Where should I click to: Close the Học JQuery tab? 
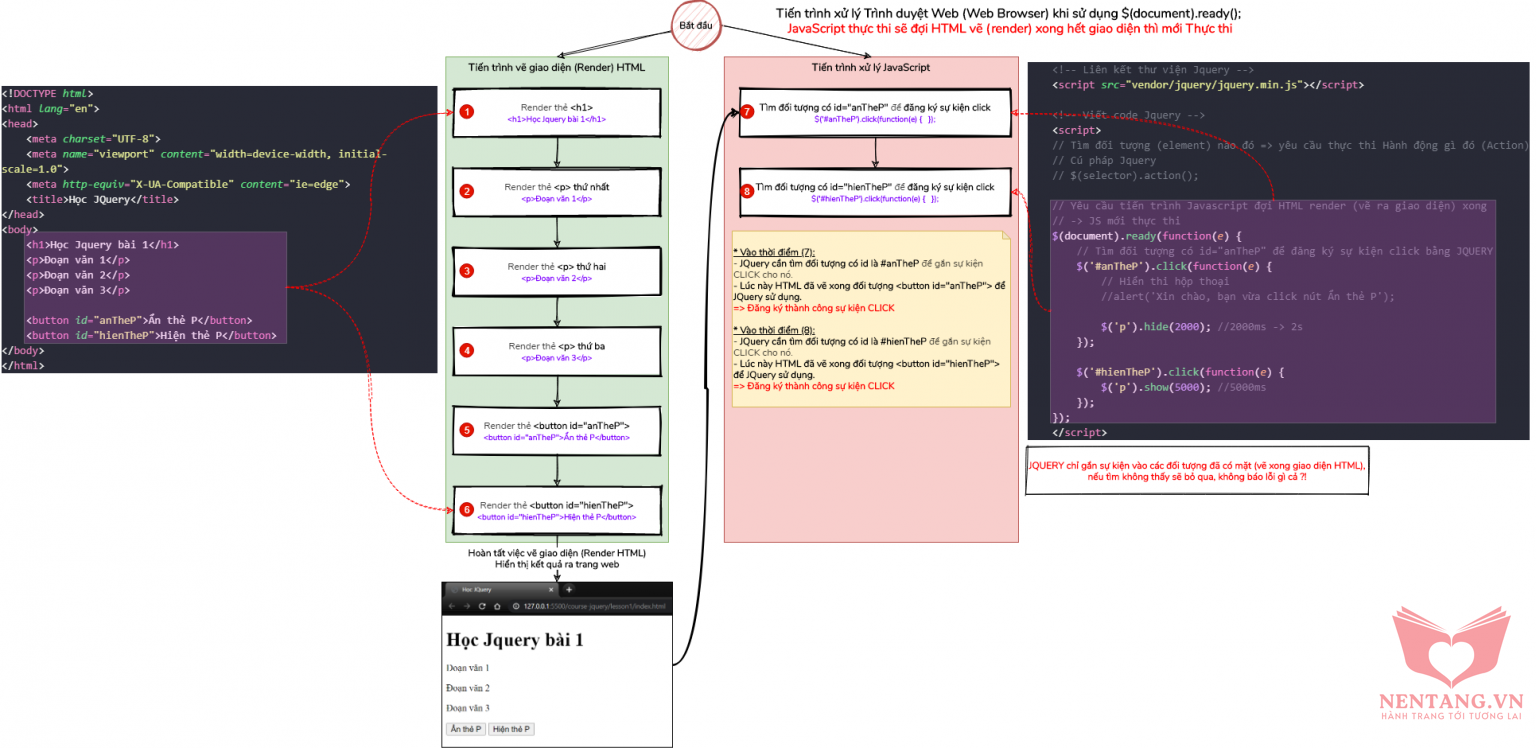[x=551, y=590]
